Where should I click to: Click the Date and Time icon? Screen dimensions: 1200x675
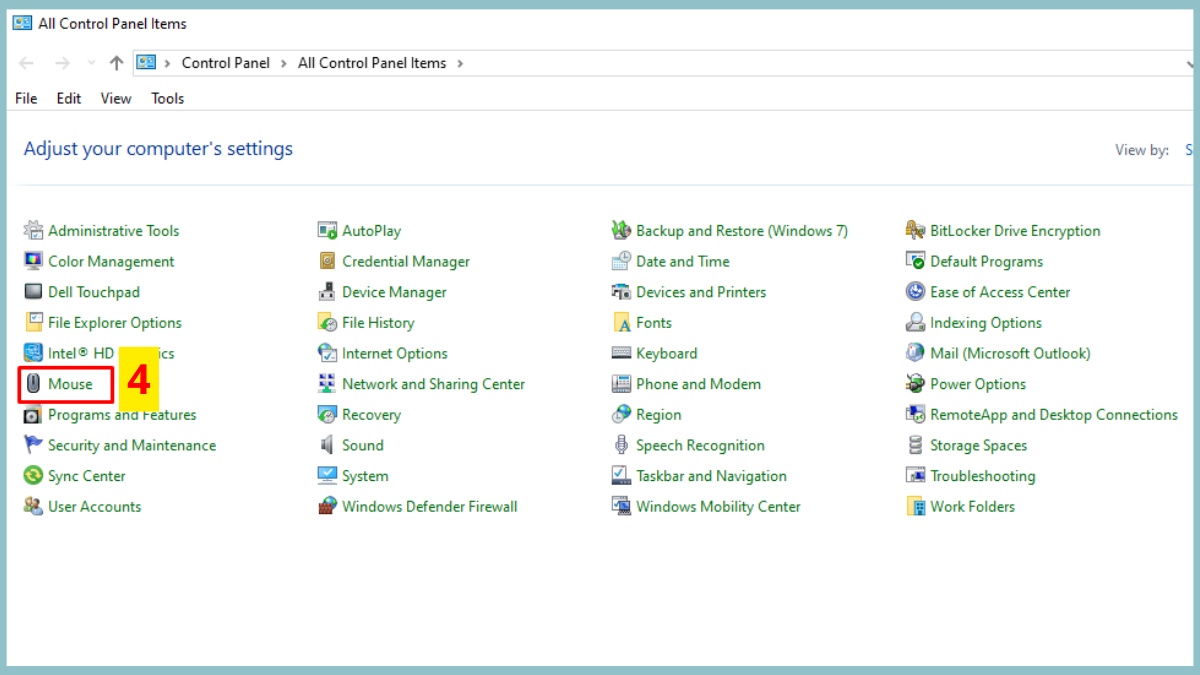(x=621, y=261)
